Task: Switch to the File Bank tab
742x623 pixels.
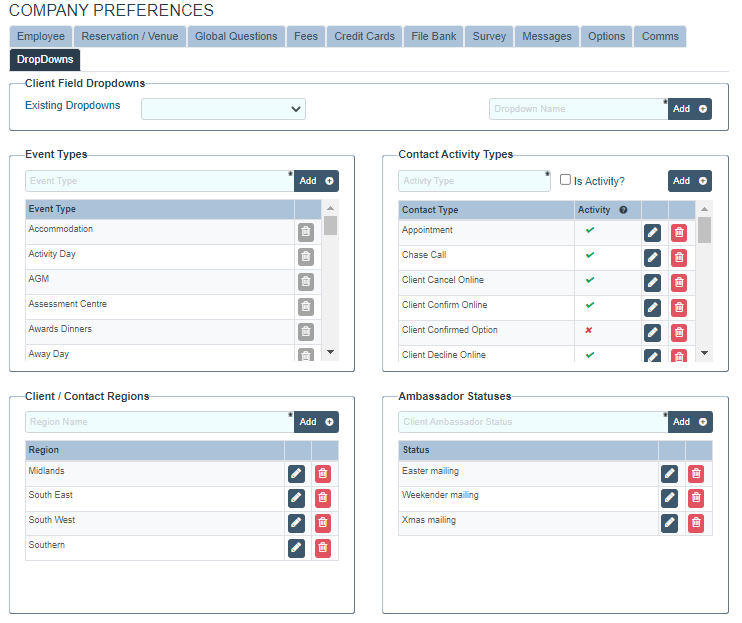Action: tap(433, 36)
